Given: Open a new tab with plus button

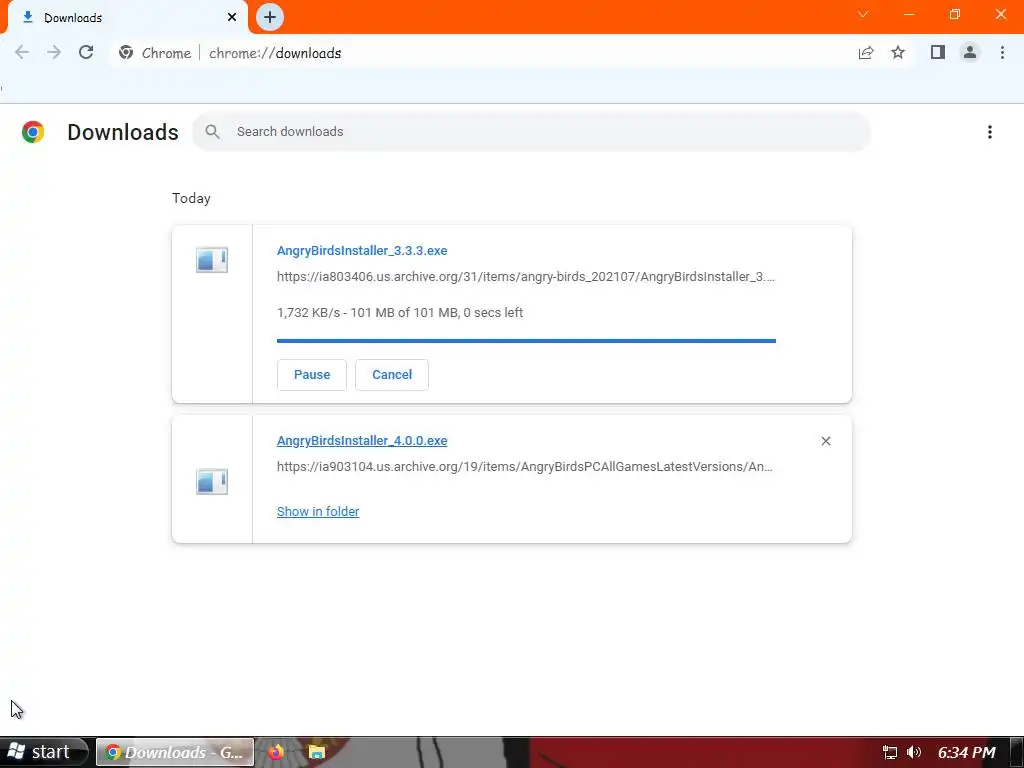Looking at the screenshot, I should coord(270,18).
